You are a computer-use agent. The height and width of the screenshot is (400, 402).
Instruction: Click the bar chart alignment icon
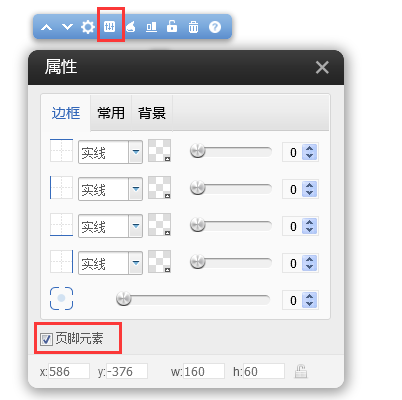coord(151,27)
